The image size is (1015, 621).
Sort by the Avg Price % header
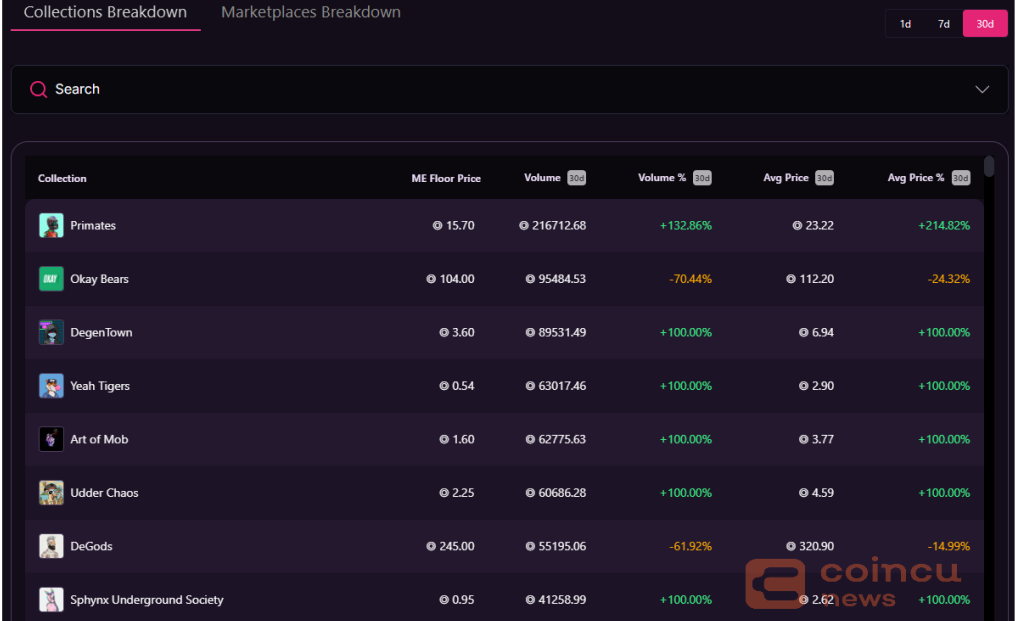[915, 177]
